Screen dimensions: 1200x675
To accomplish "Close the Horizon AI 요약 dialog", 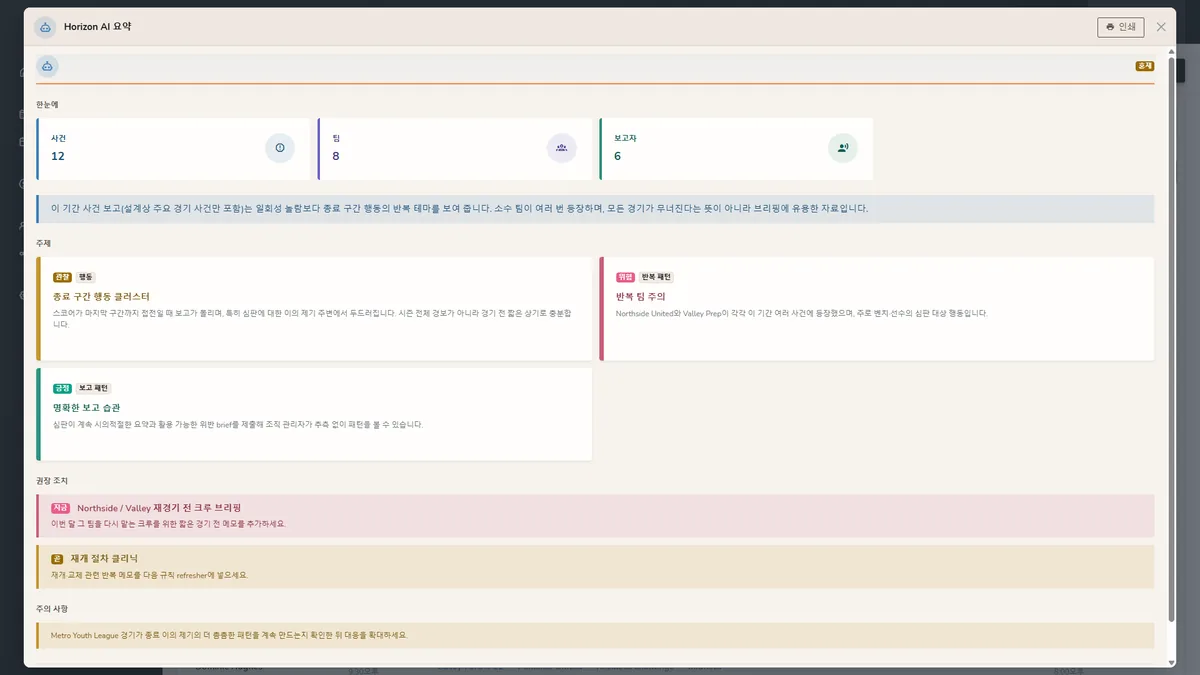I will point(1161,27).
